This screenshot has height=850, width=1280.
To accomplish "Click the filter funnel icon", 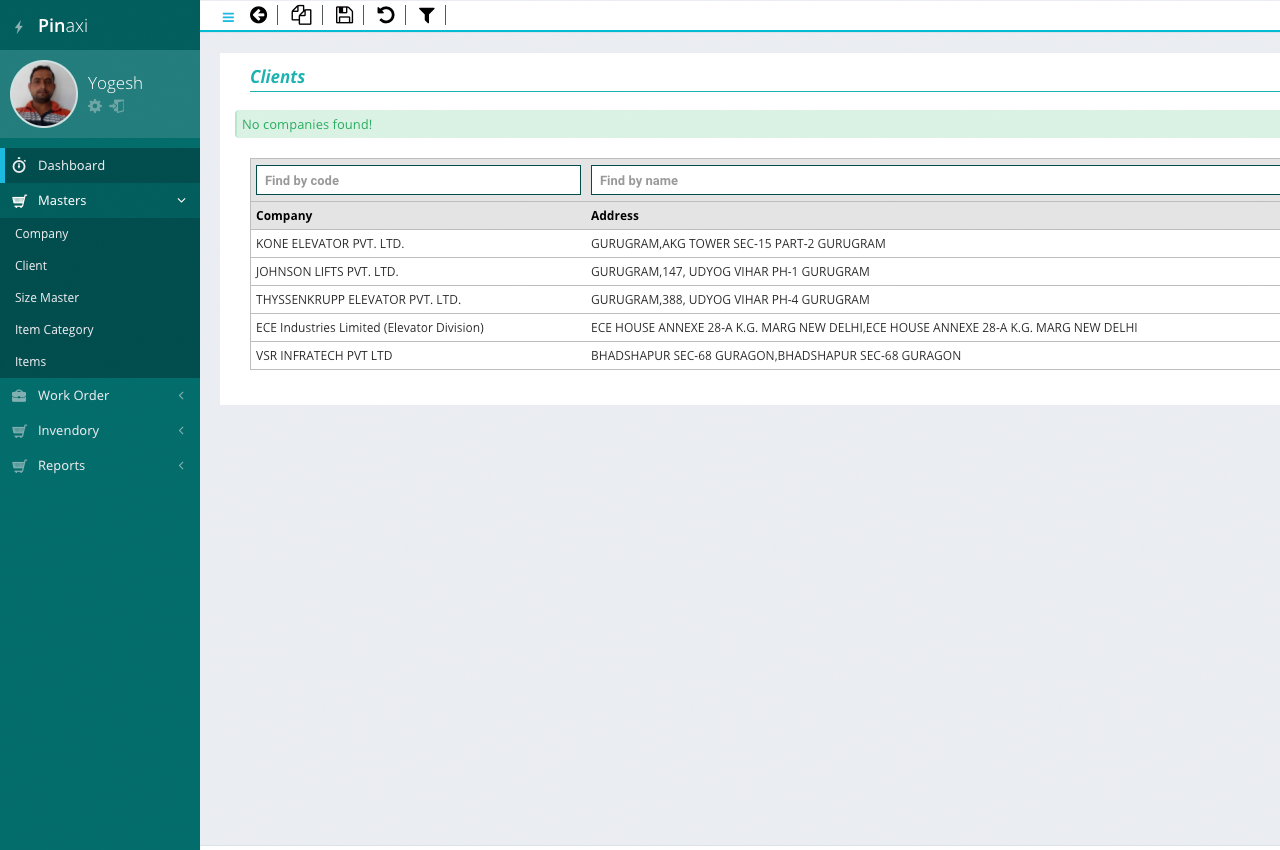I will pos(427,15).
